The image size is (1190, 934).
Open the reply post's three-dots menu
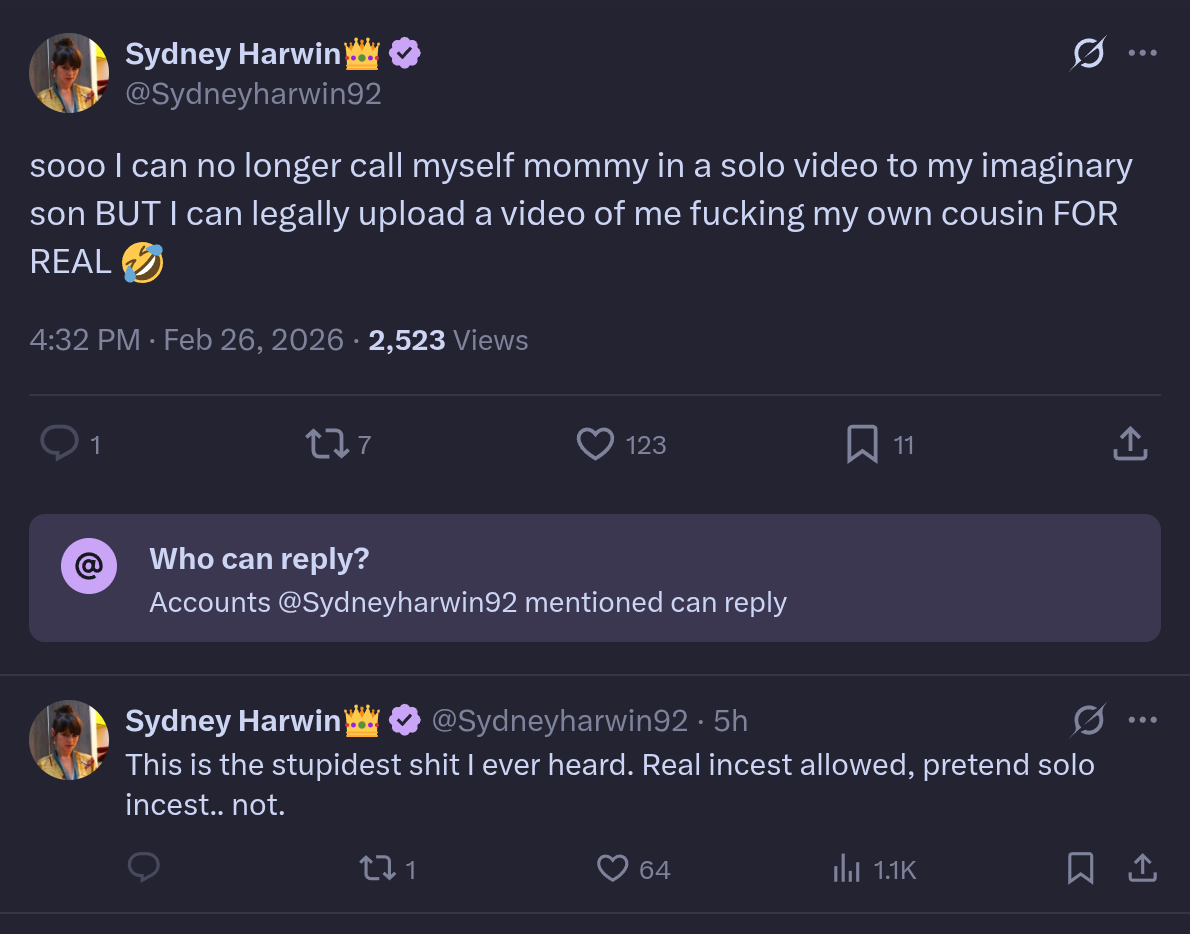click(1142, 720)
